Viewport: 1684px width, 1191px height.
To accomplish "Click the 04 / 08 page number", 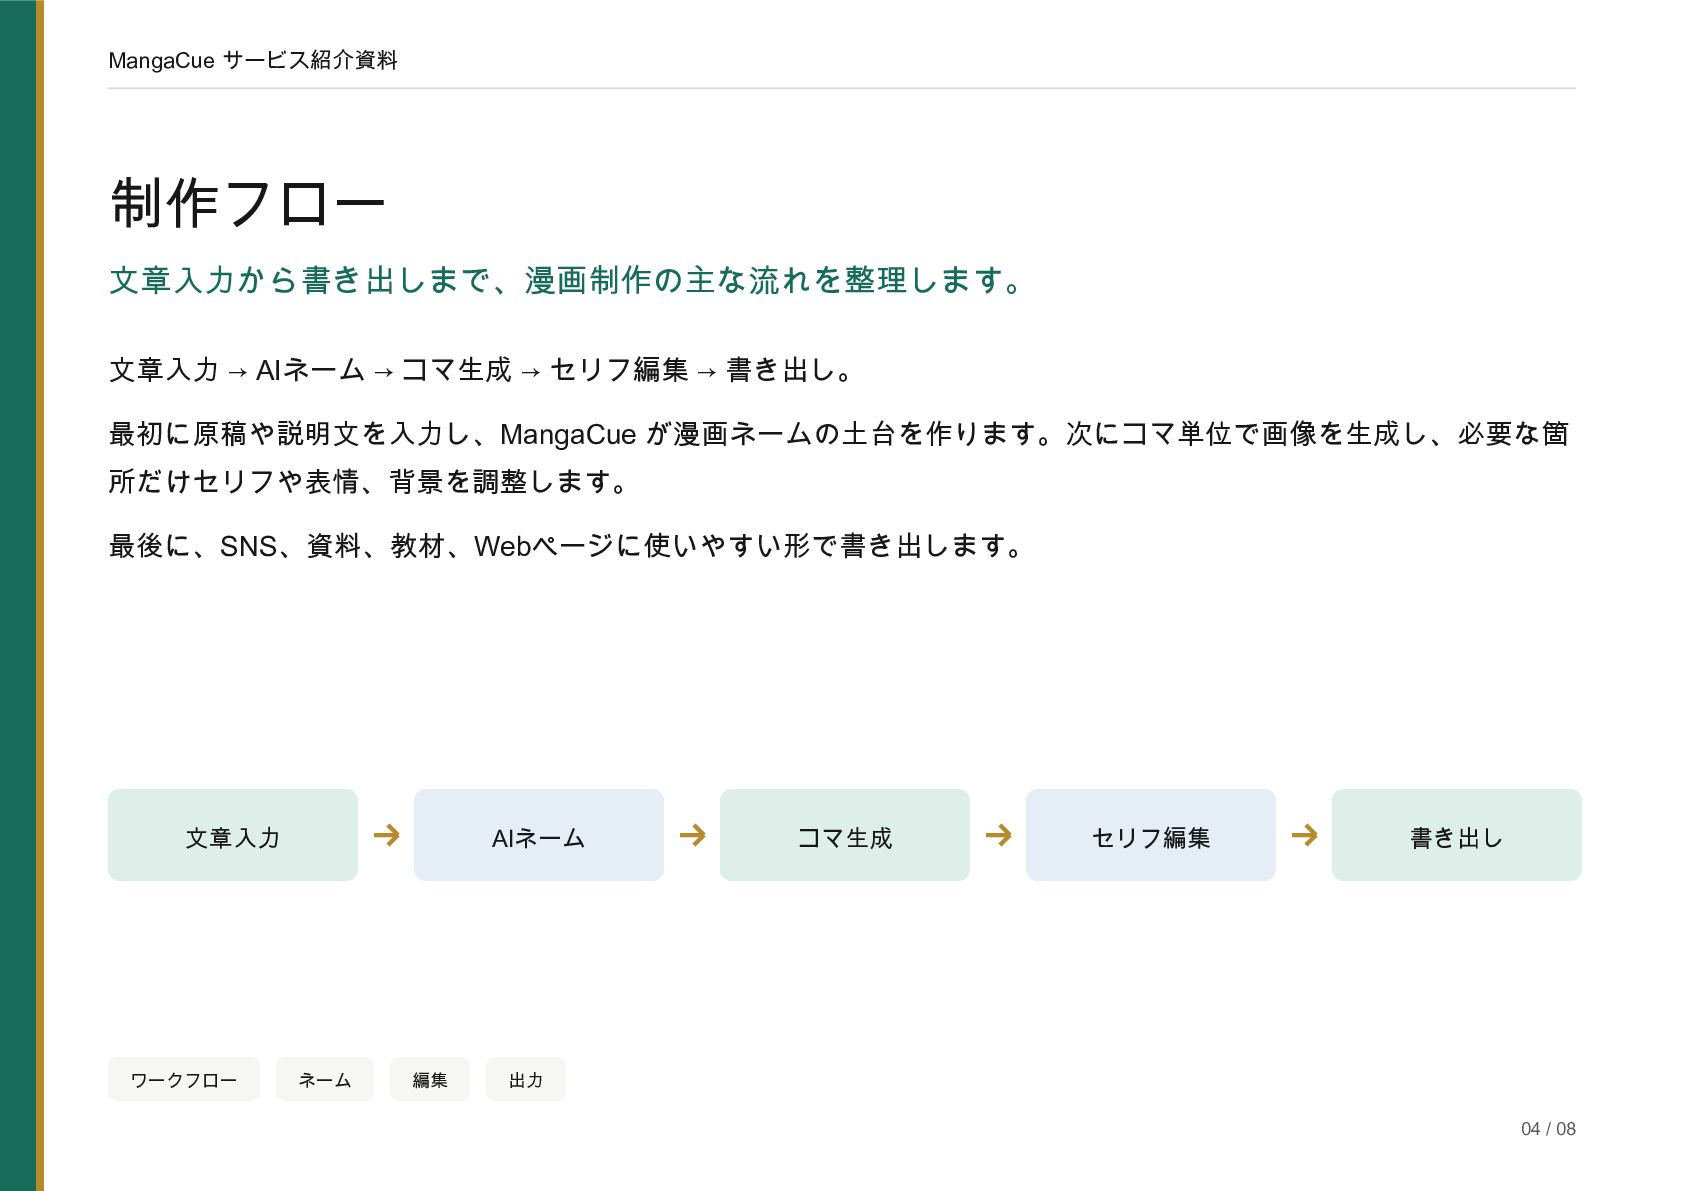I will click(x=1548, y=1129).
